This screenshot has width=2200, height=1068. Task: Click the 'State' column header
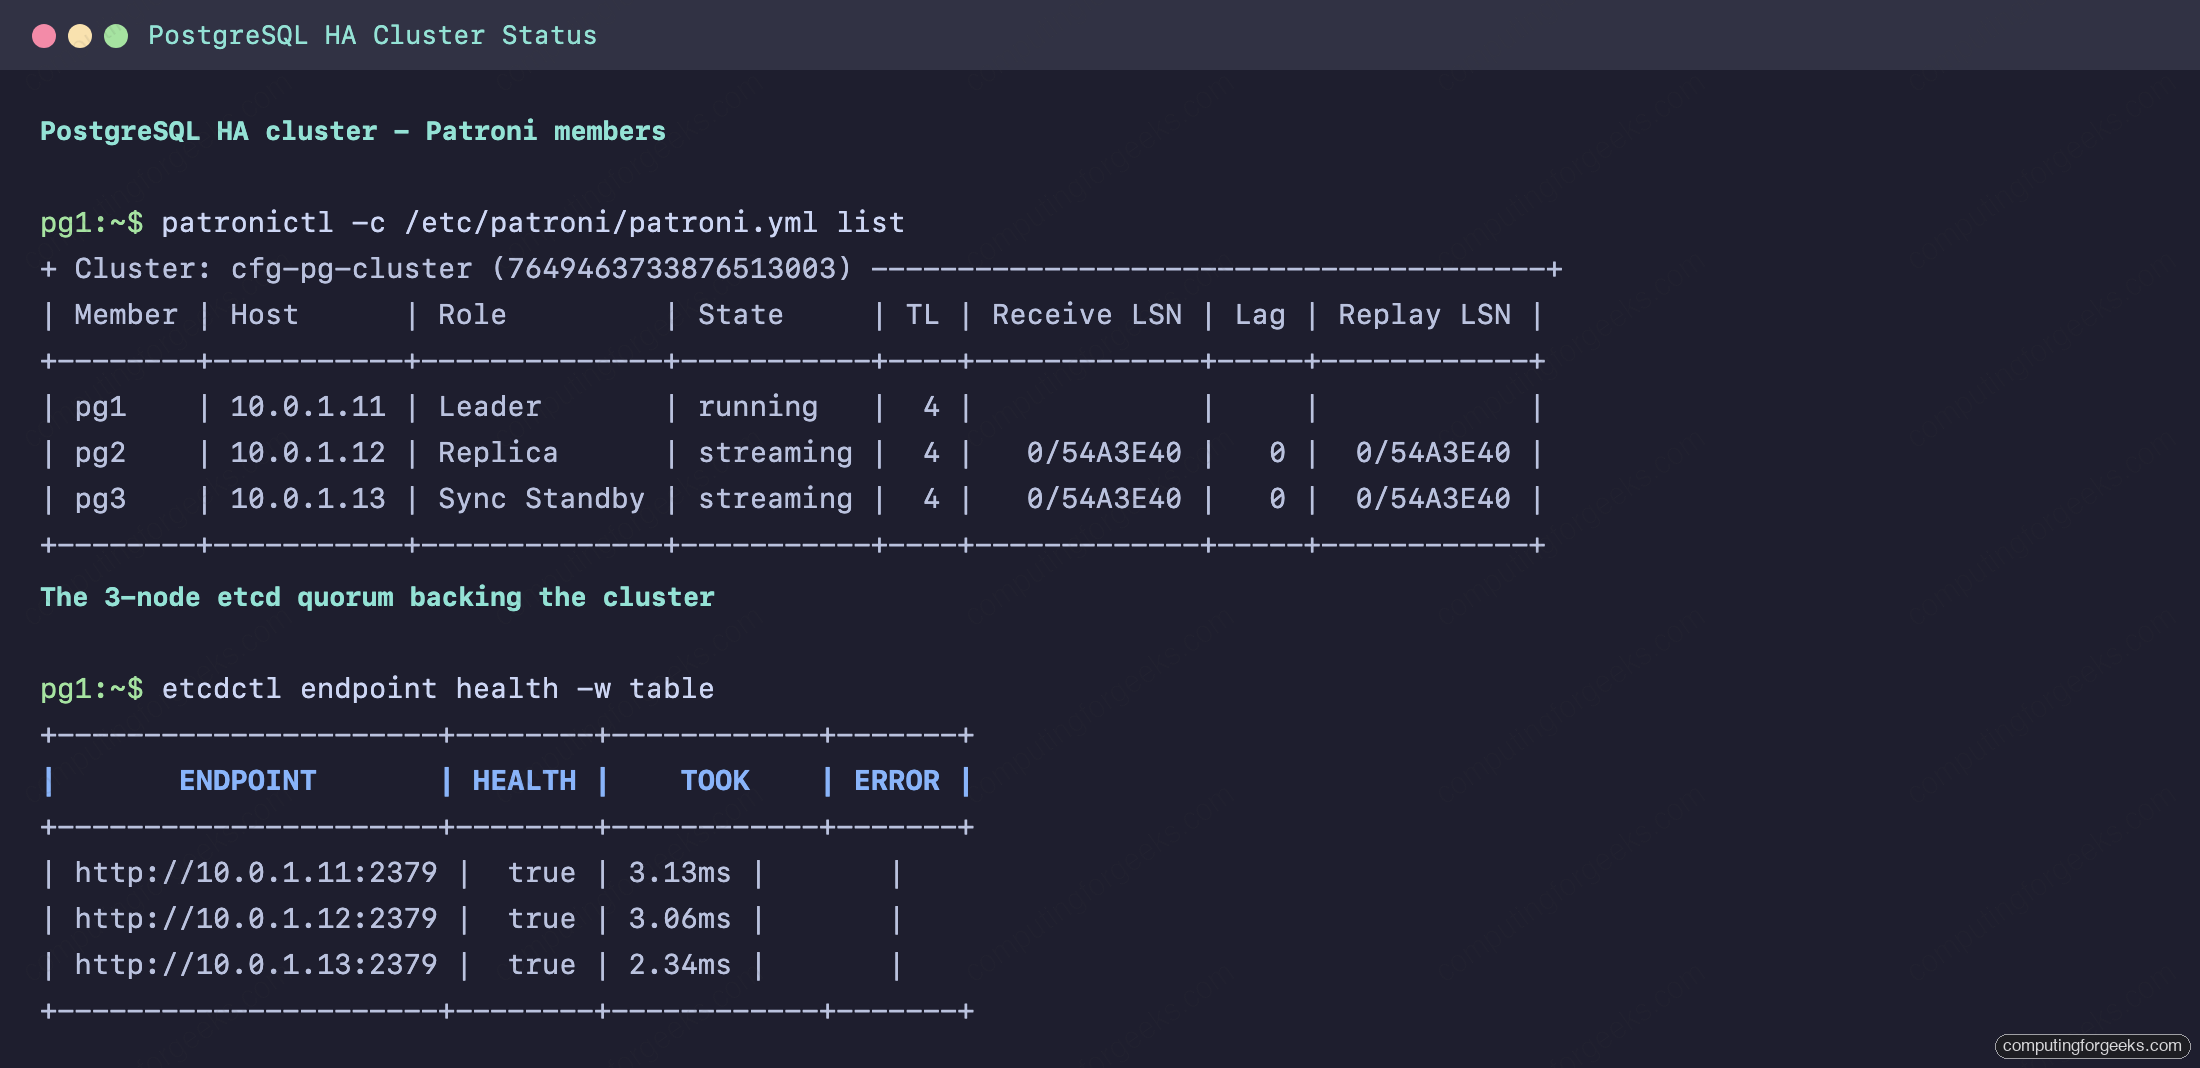point(741,315)
